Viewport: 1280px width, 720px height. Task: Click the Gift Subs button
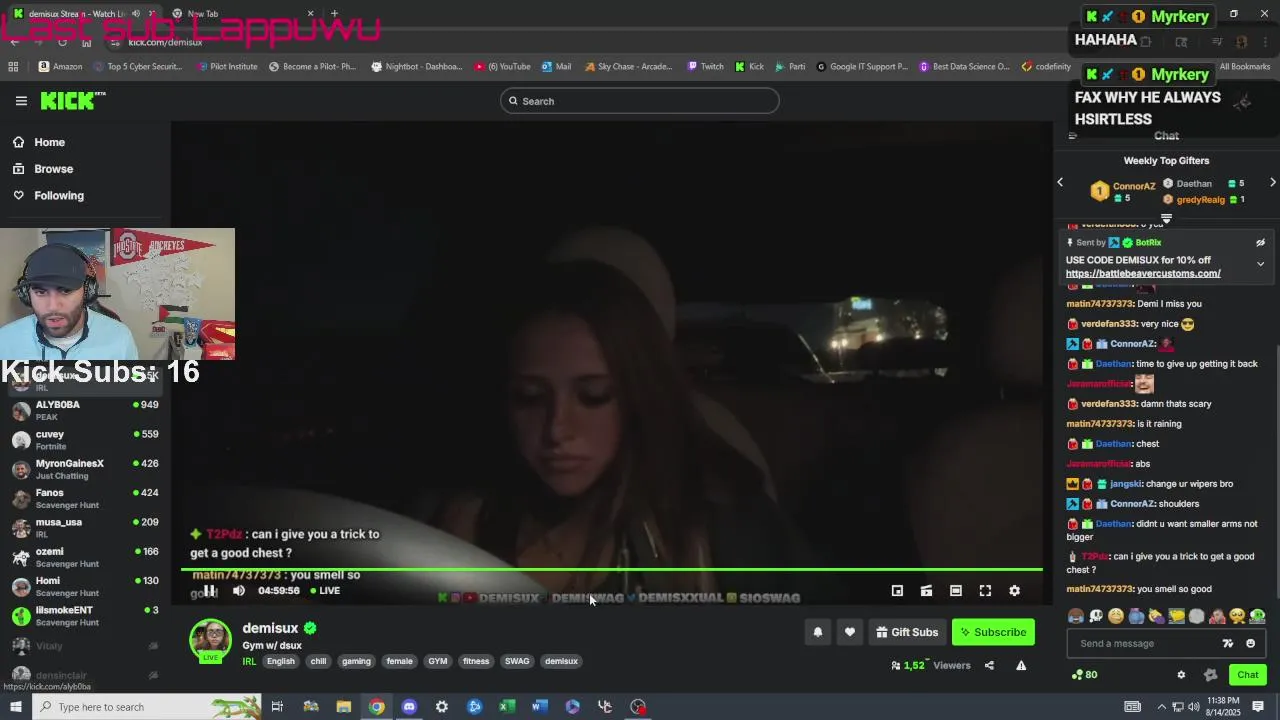[908, 632]
